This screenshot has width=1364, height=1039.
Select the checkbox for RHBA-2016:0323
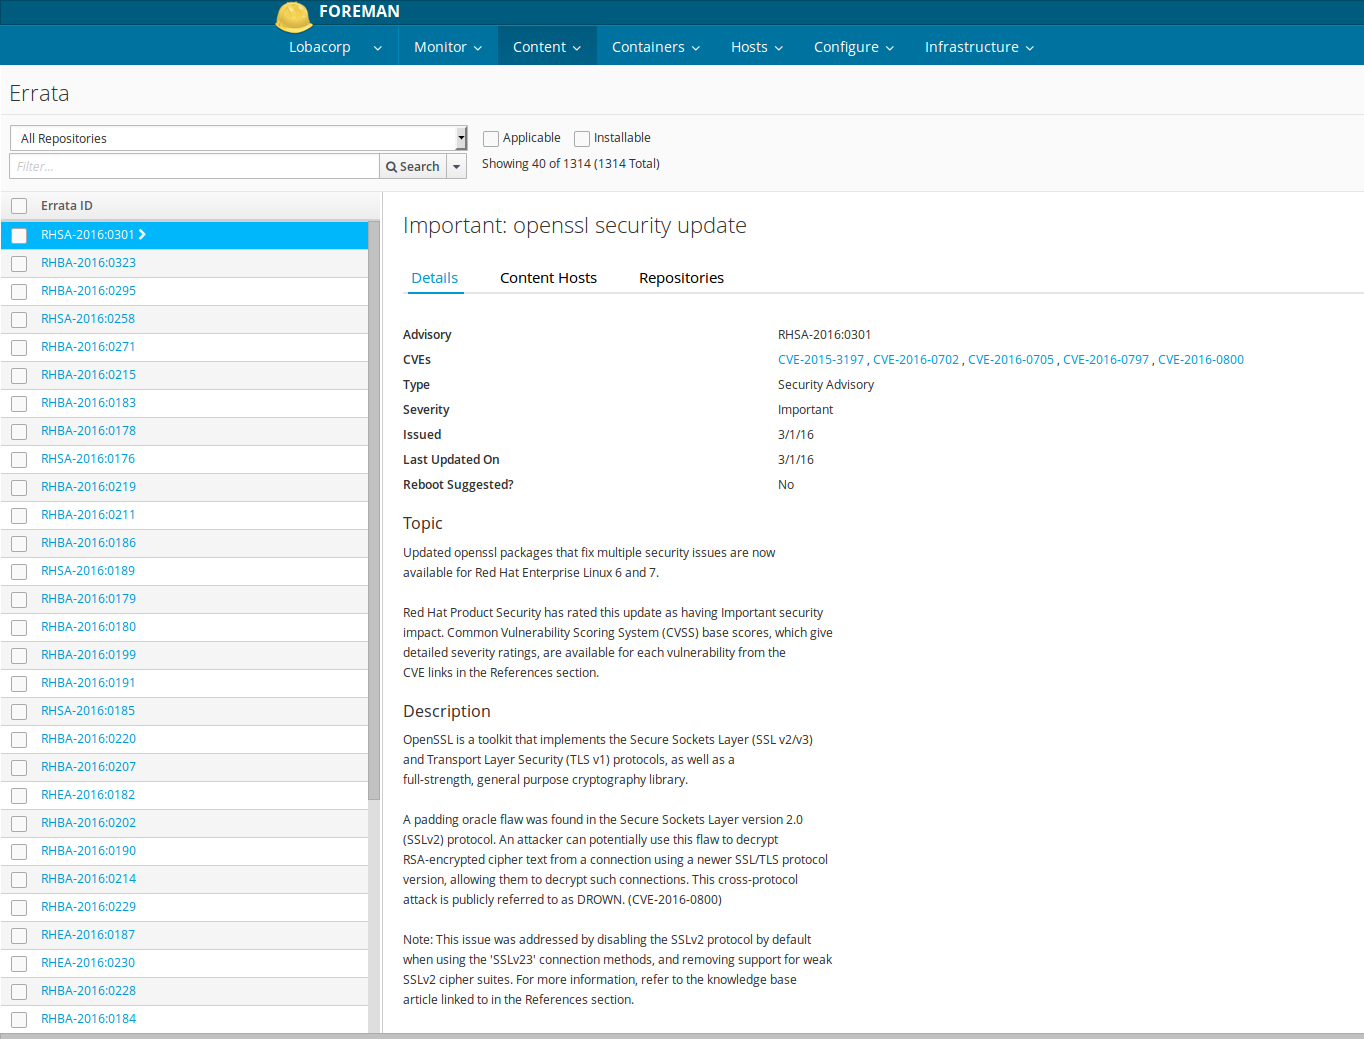[x=19, y=264]
